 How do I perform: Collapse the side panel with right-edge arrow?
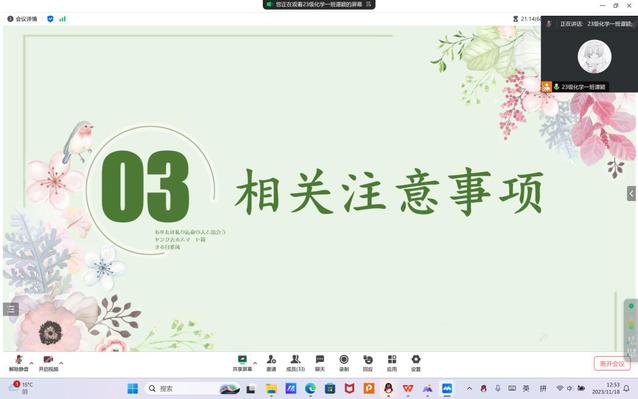[631, 194]
